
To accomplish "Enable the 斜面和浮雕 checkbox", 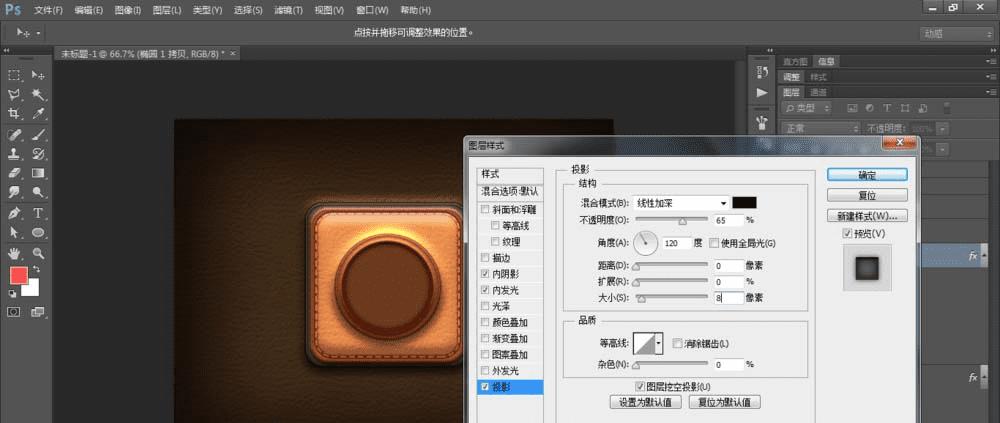I will click(x=485, y=209).
